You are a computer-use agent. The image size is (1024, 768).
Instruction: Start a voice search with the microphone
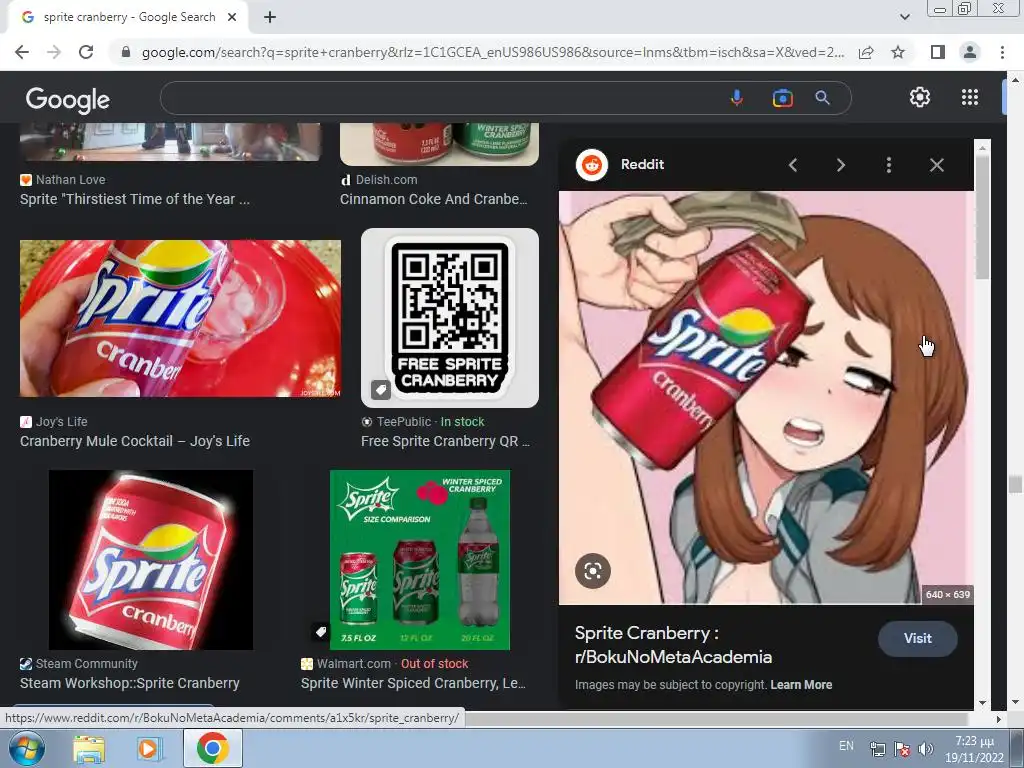pos(737,98)
